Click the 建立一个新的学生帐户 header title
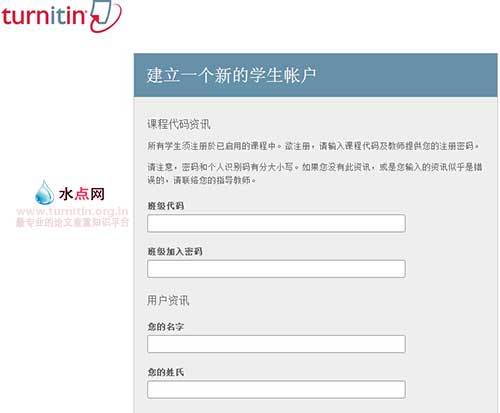This screenshot has height=413, width=500. pos(231,75)
